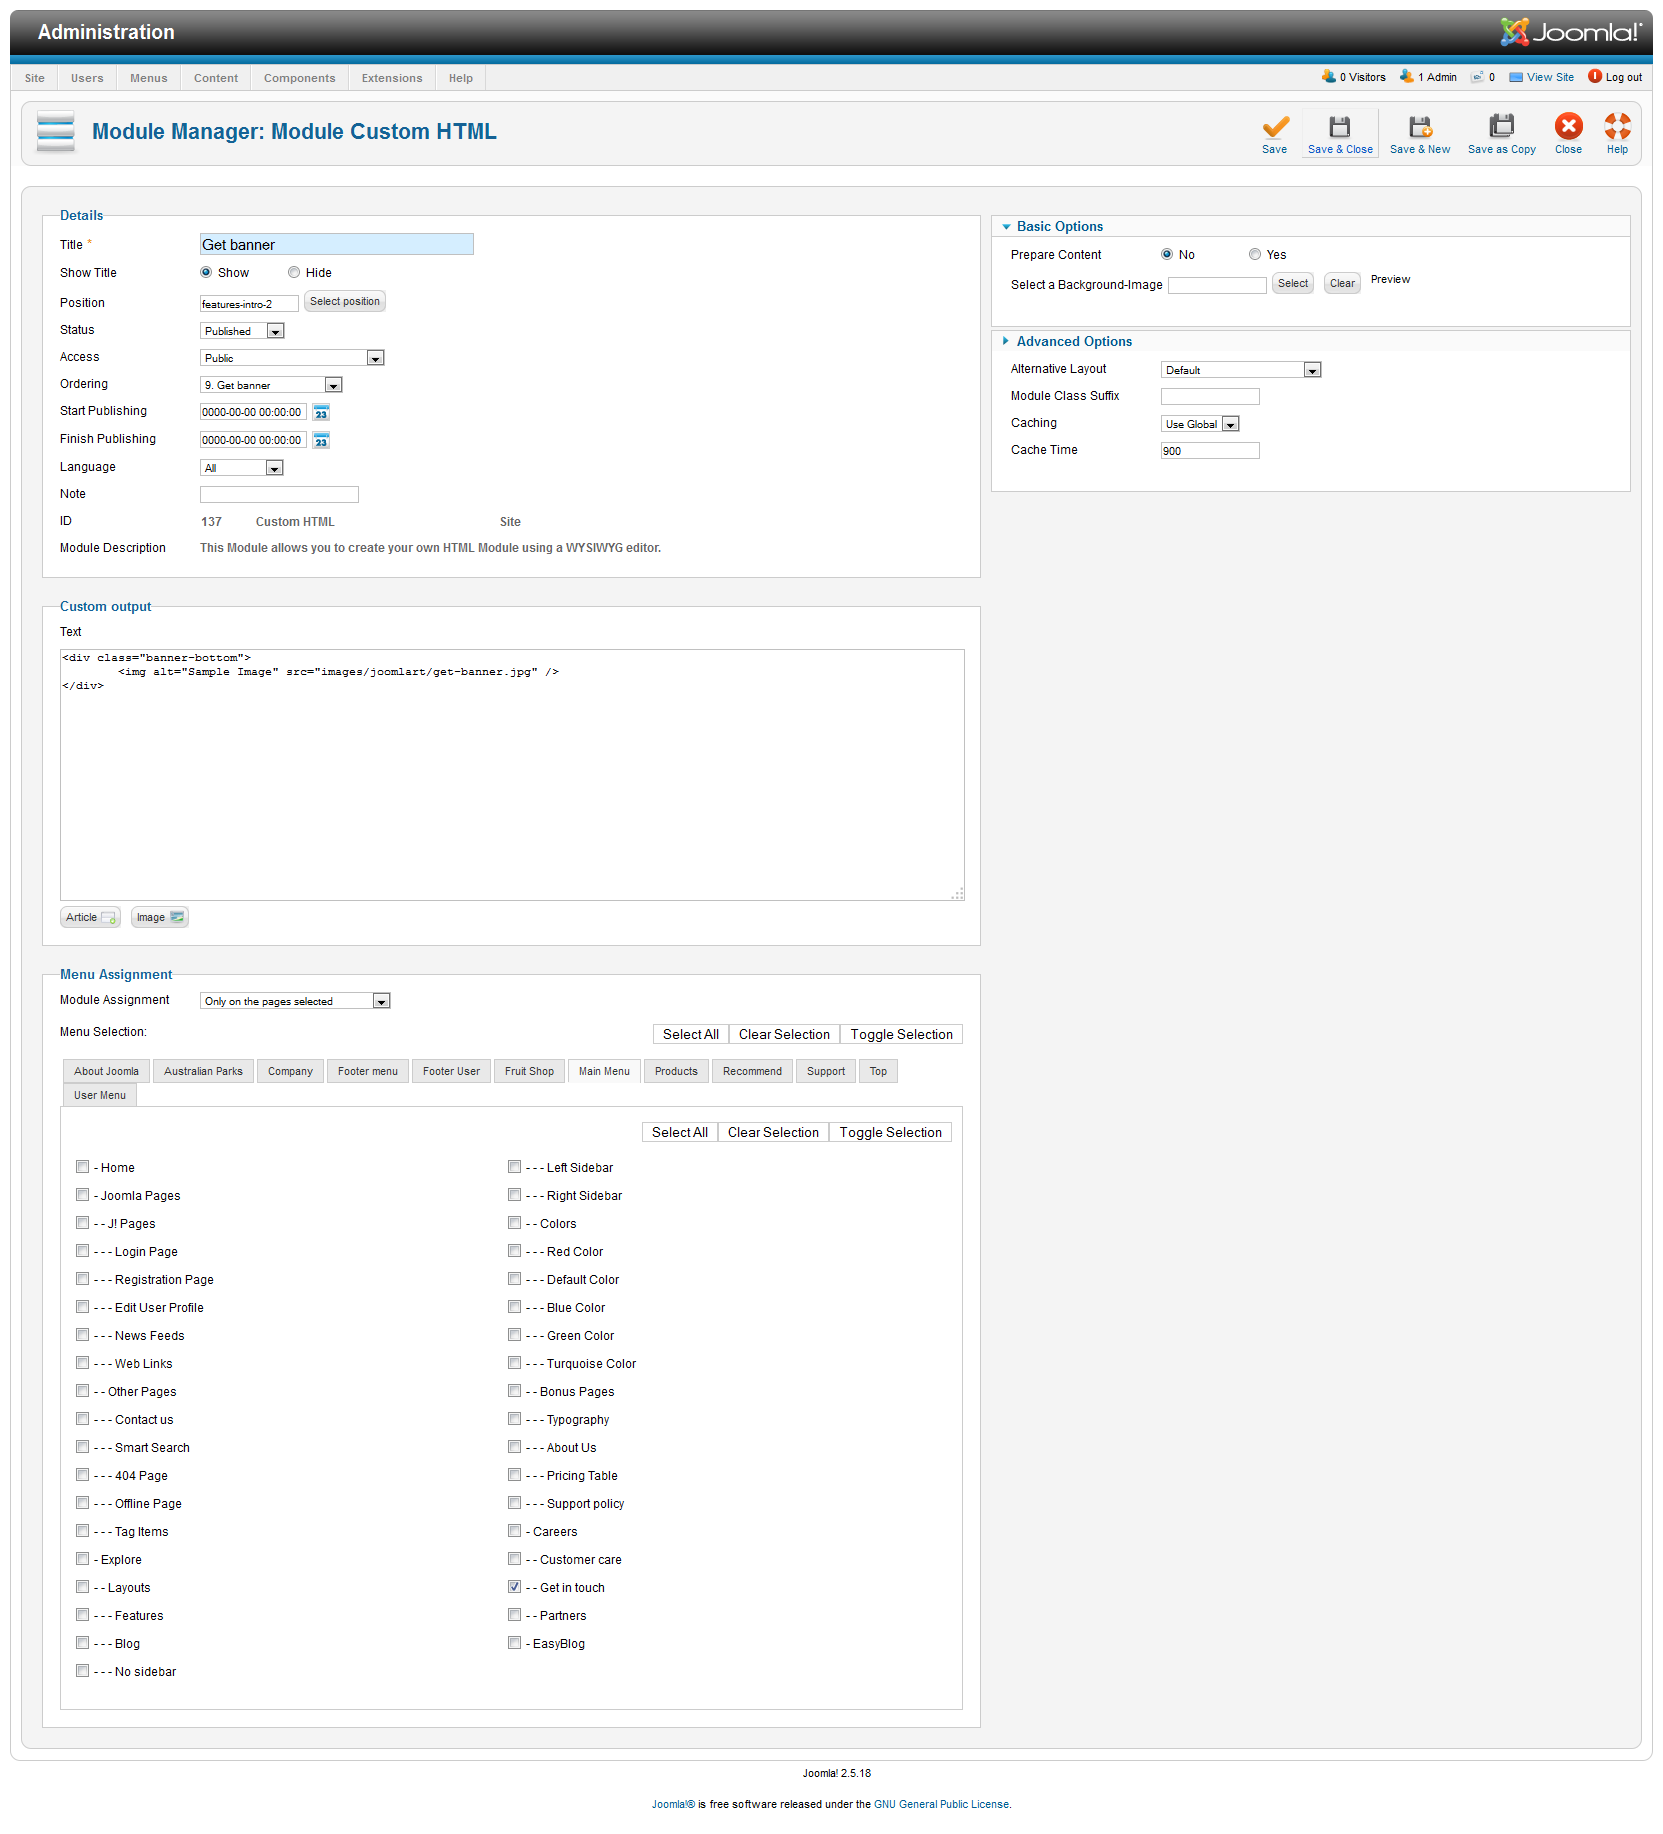This screenshot has width=1663, height=1834.
Task: Click the Module Class Suffix field
Action: tap(1210, 397)
